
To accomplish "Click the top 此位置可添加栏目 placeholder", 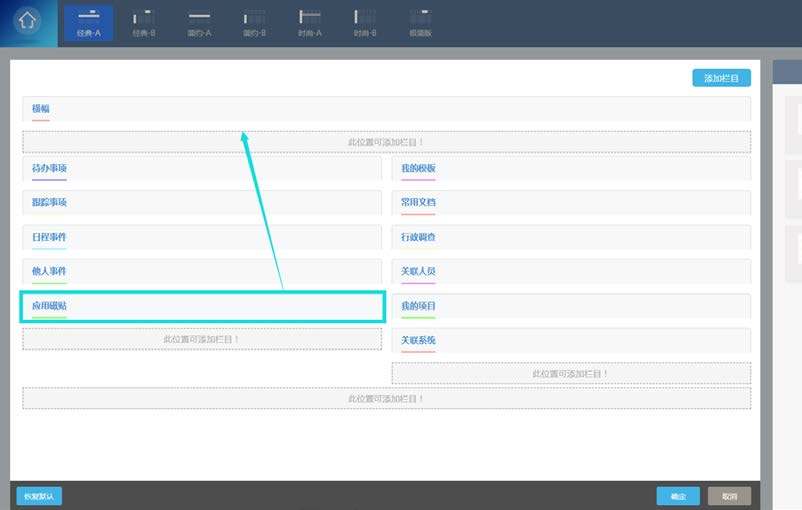I will pyautogui.click(x=386, y=142).
